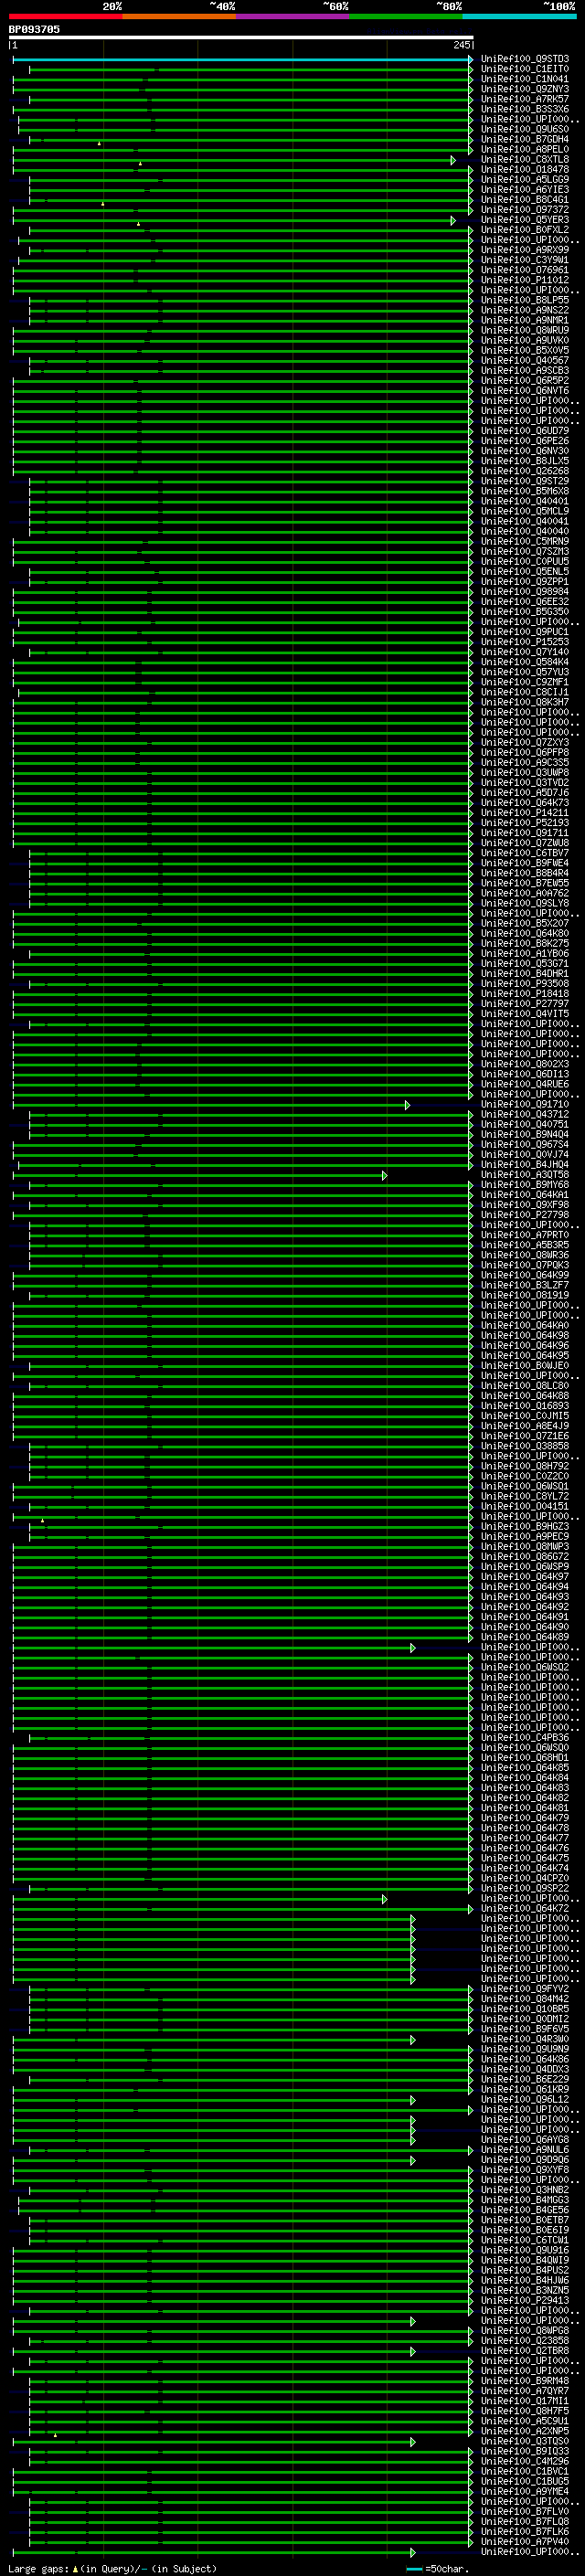Open the UniRef100_B9N4Q4 hit

point(525,1135)
